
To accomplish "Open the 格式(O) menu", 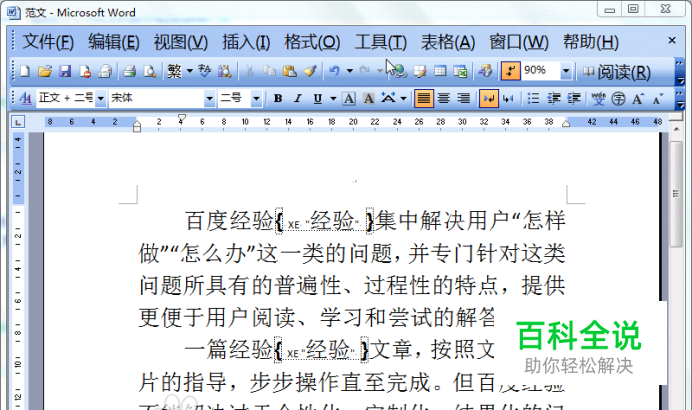I will (x=312, y=42).
